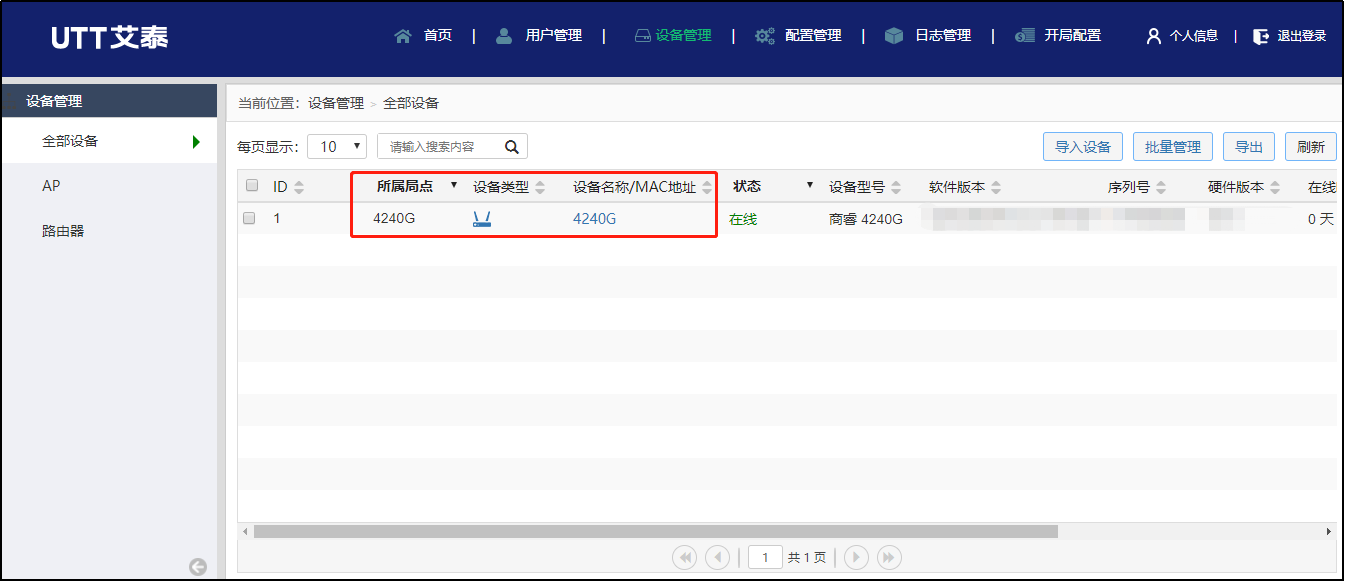1346x583 pixels.
Task: Select 全部设备 in the sidebar
Action: pos(109,141)
